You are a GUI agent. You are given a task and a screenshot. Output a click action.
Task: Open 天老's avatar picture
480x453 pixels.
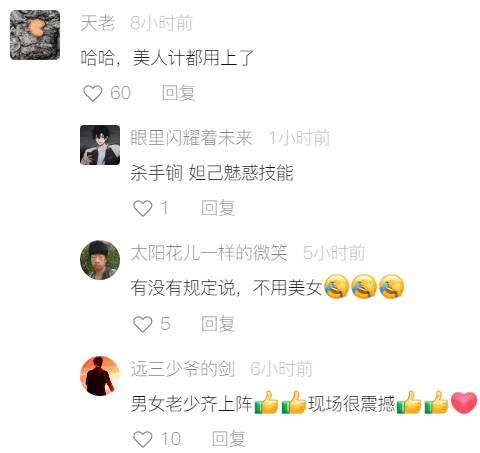pos(35,35)
